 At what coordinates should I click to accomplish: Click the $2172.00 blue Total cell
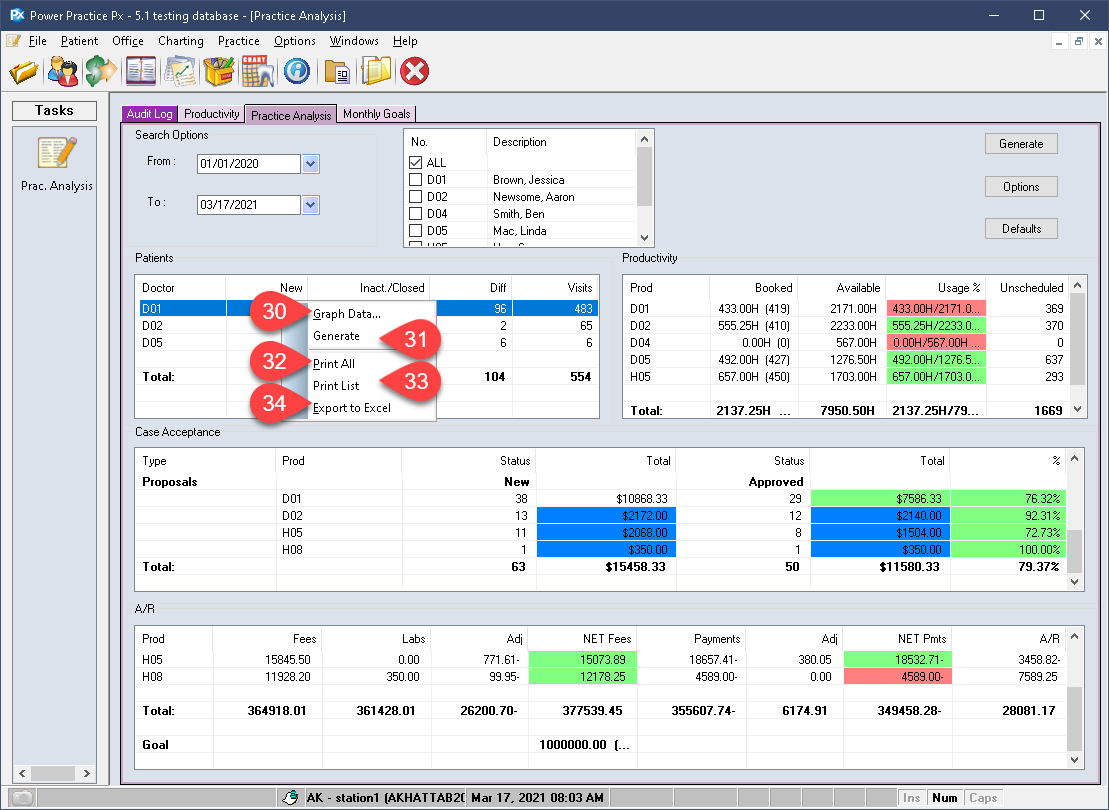606,516
